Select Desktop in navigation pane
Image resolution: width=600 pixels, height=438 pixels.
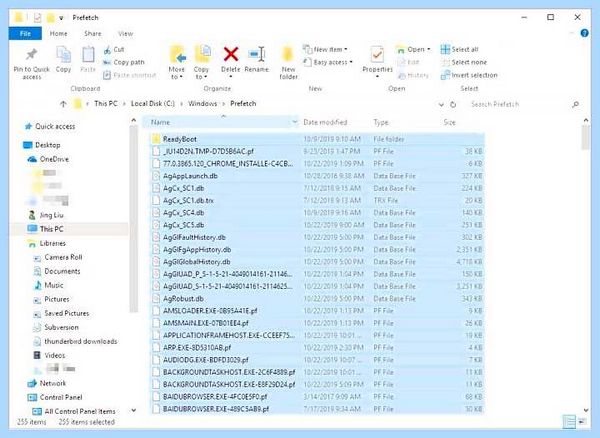[42, 145]
